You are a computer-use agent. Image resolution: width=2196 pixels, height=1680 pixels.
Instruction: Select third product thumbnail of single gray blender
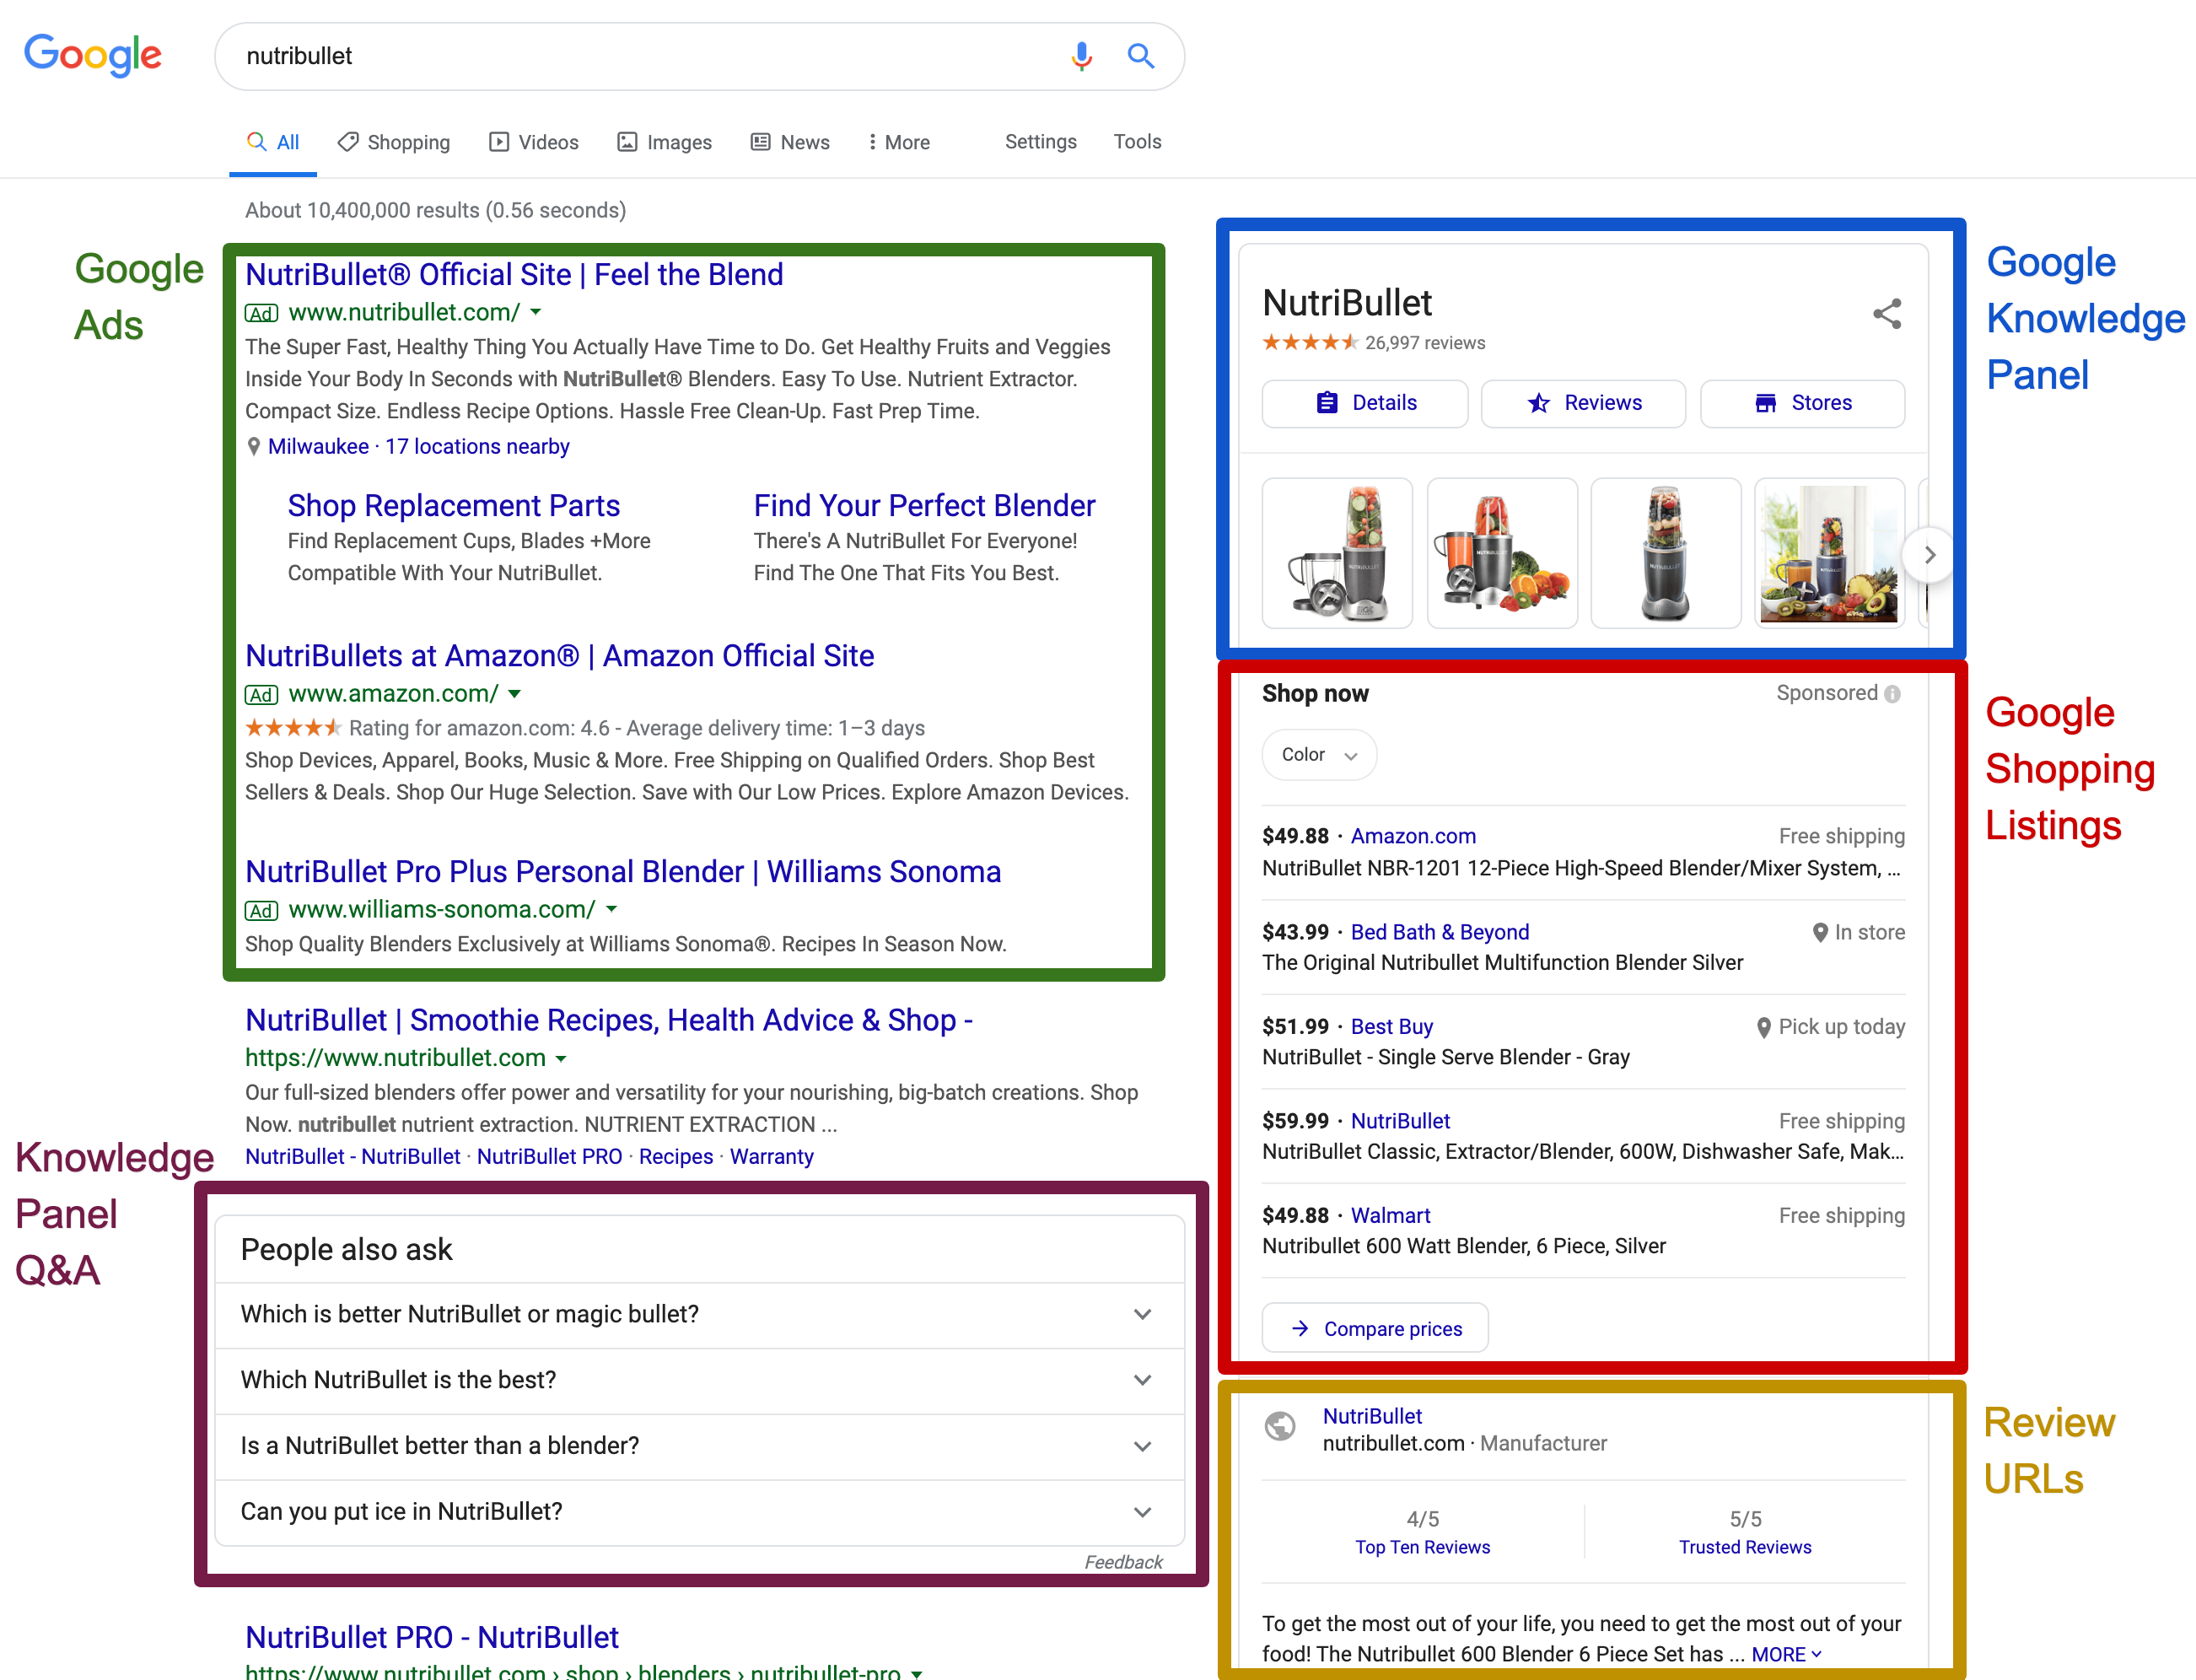(x=1666, y=553)
